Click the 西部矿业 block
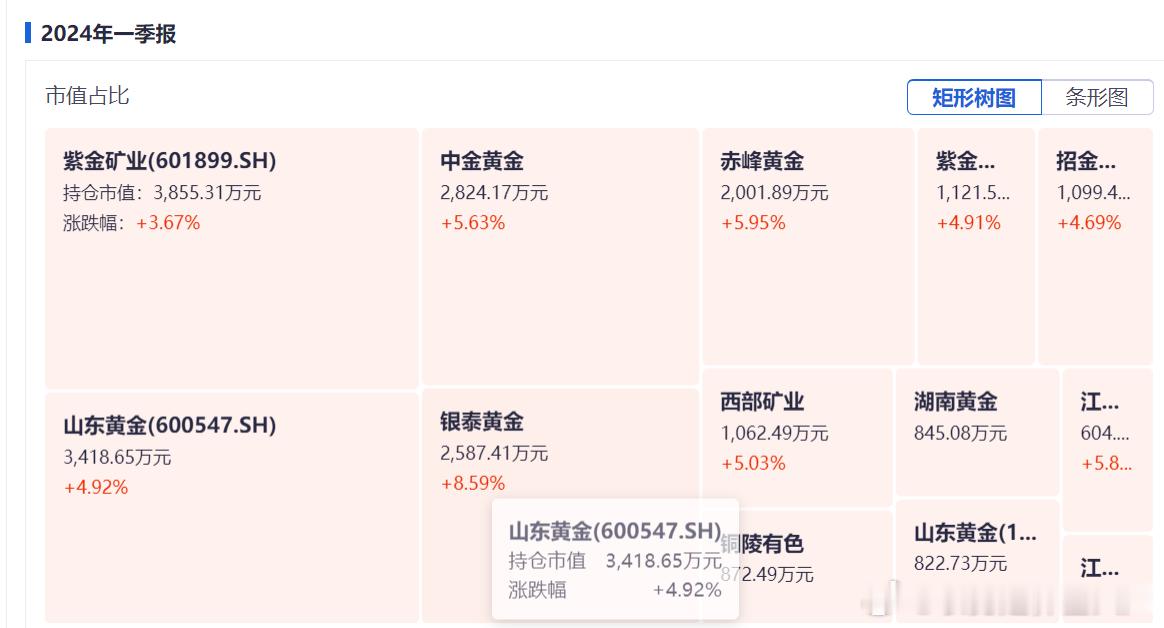1164x628 pixels. 797,436
